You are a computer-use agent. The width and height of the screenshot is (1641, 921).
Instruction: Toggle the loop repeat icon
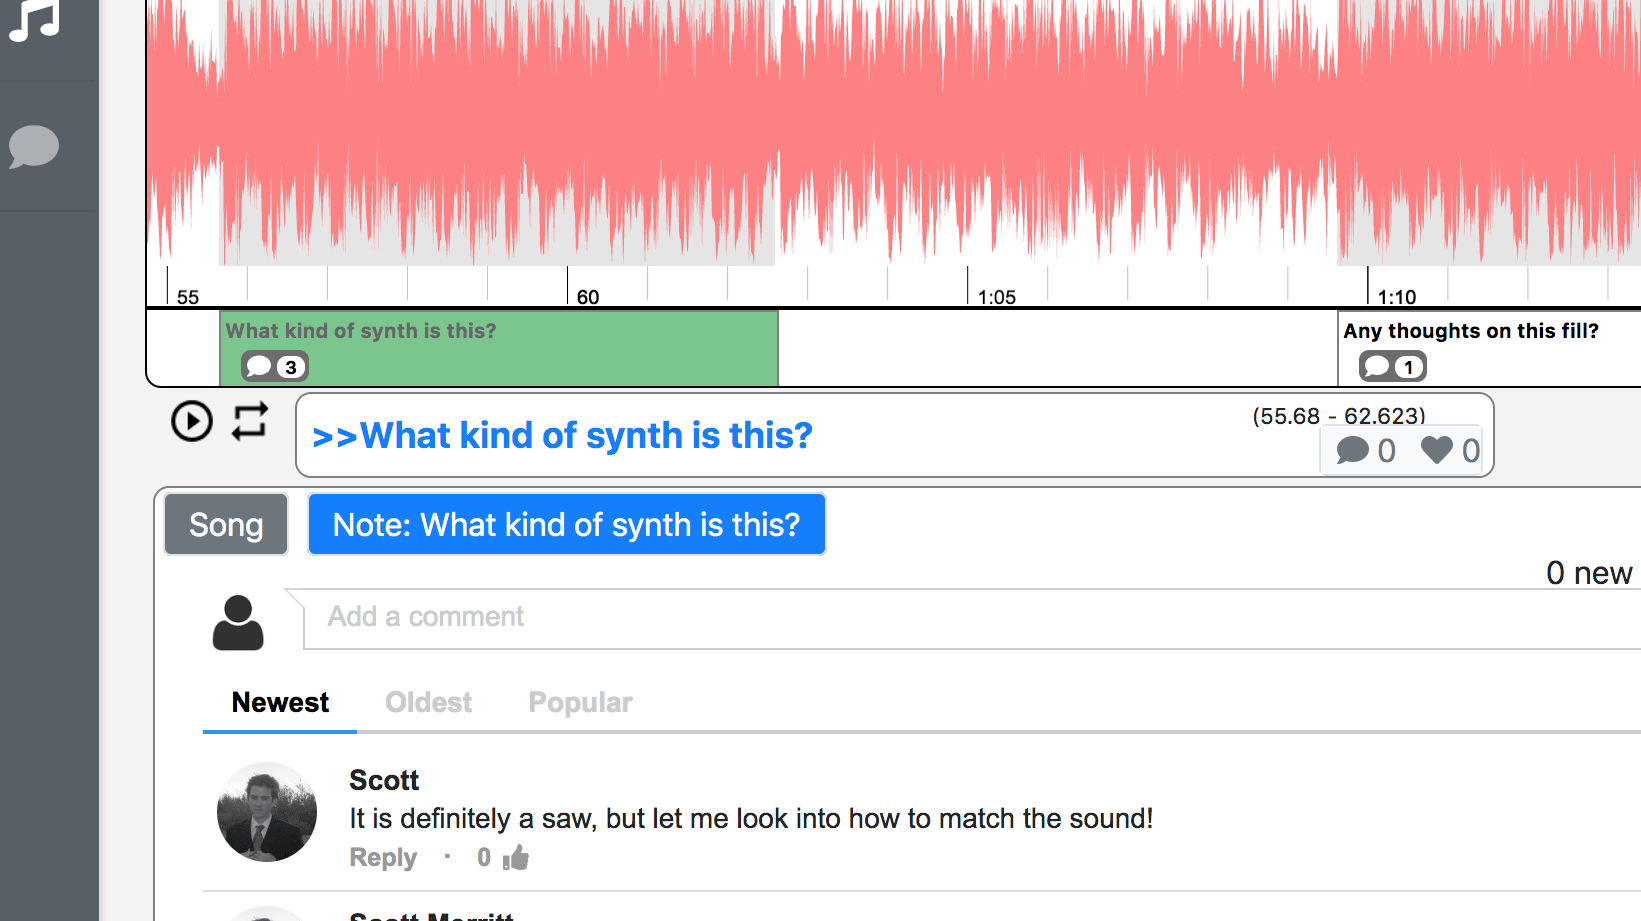click(x=250, y=421)
